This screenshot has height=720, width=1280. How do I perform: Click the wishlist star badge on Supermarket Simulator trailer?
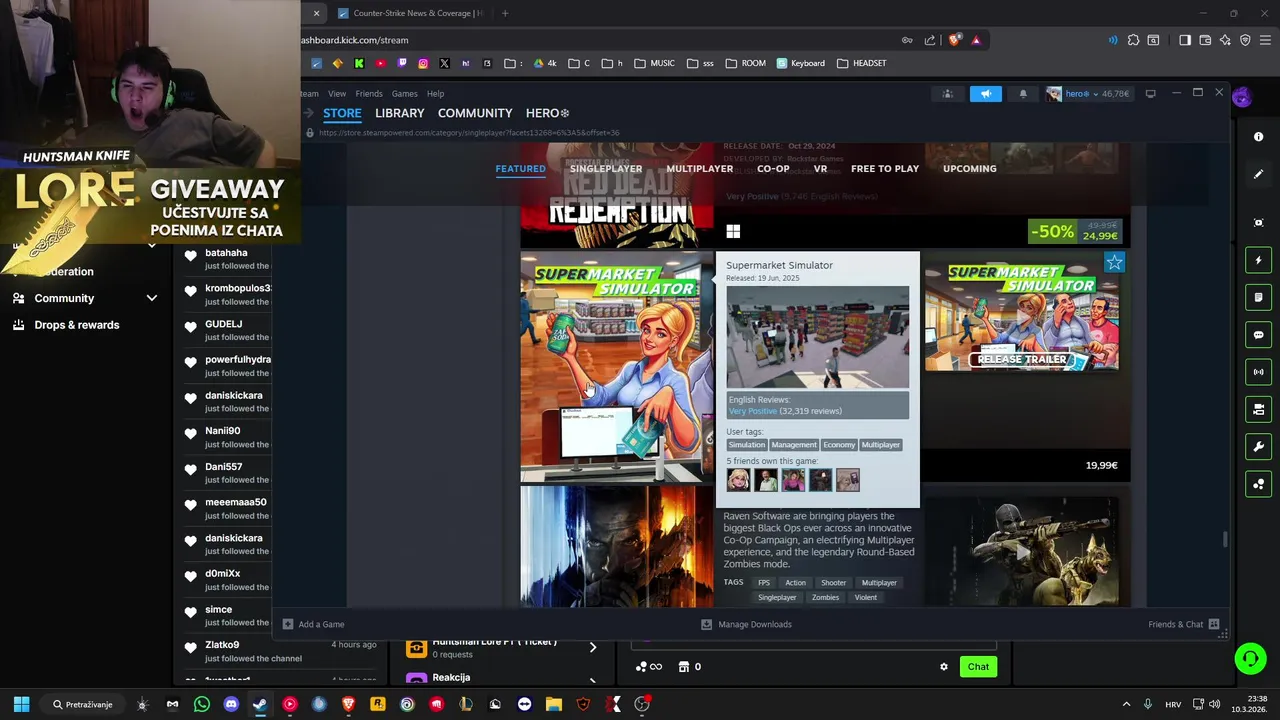[1114, 262]
